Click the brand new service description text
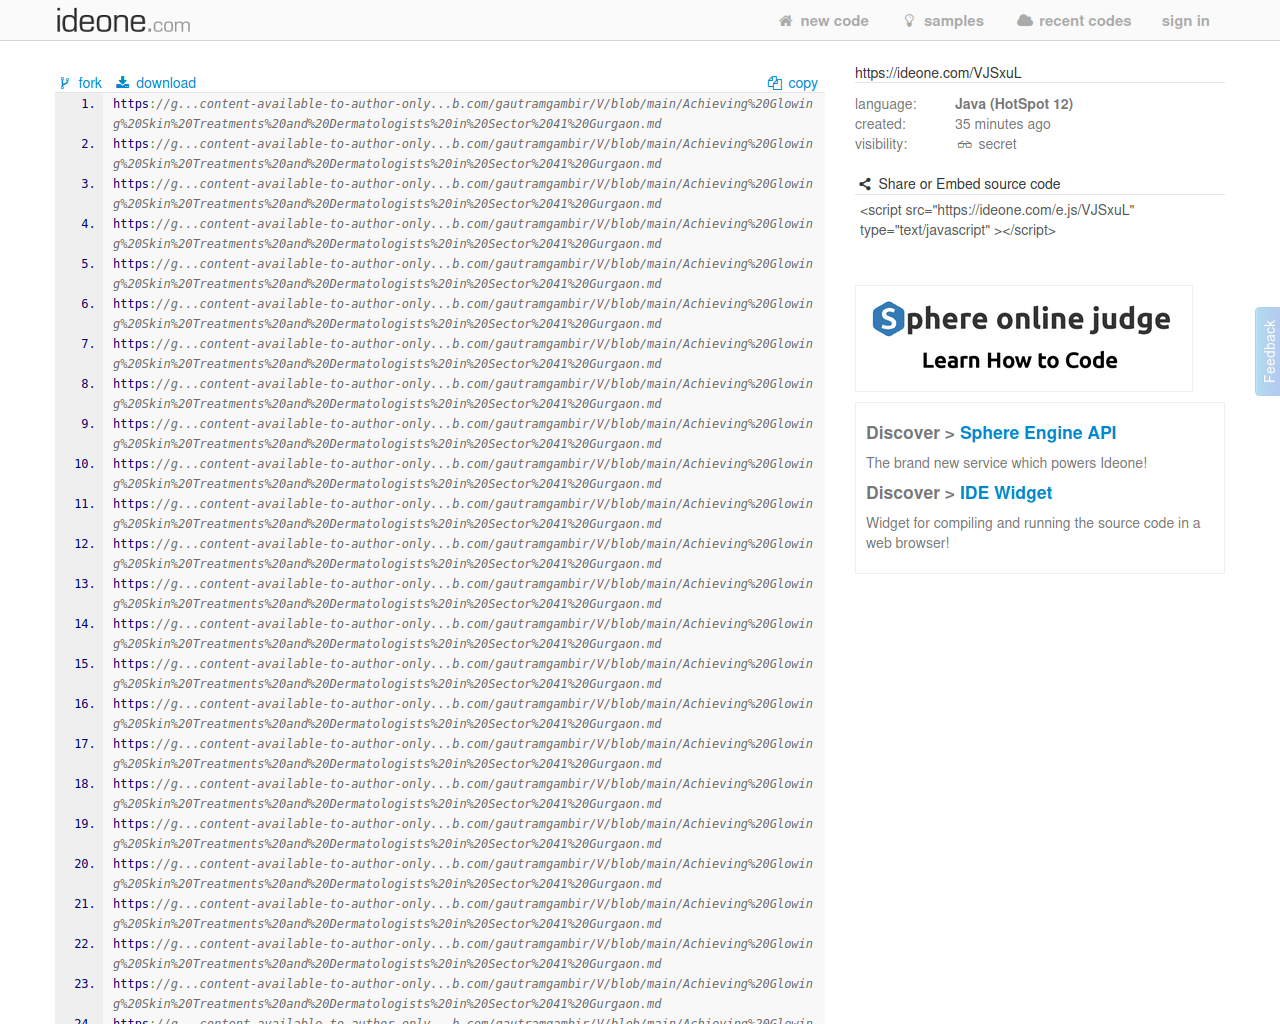The image size is (1280, 1024). 1006,463
